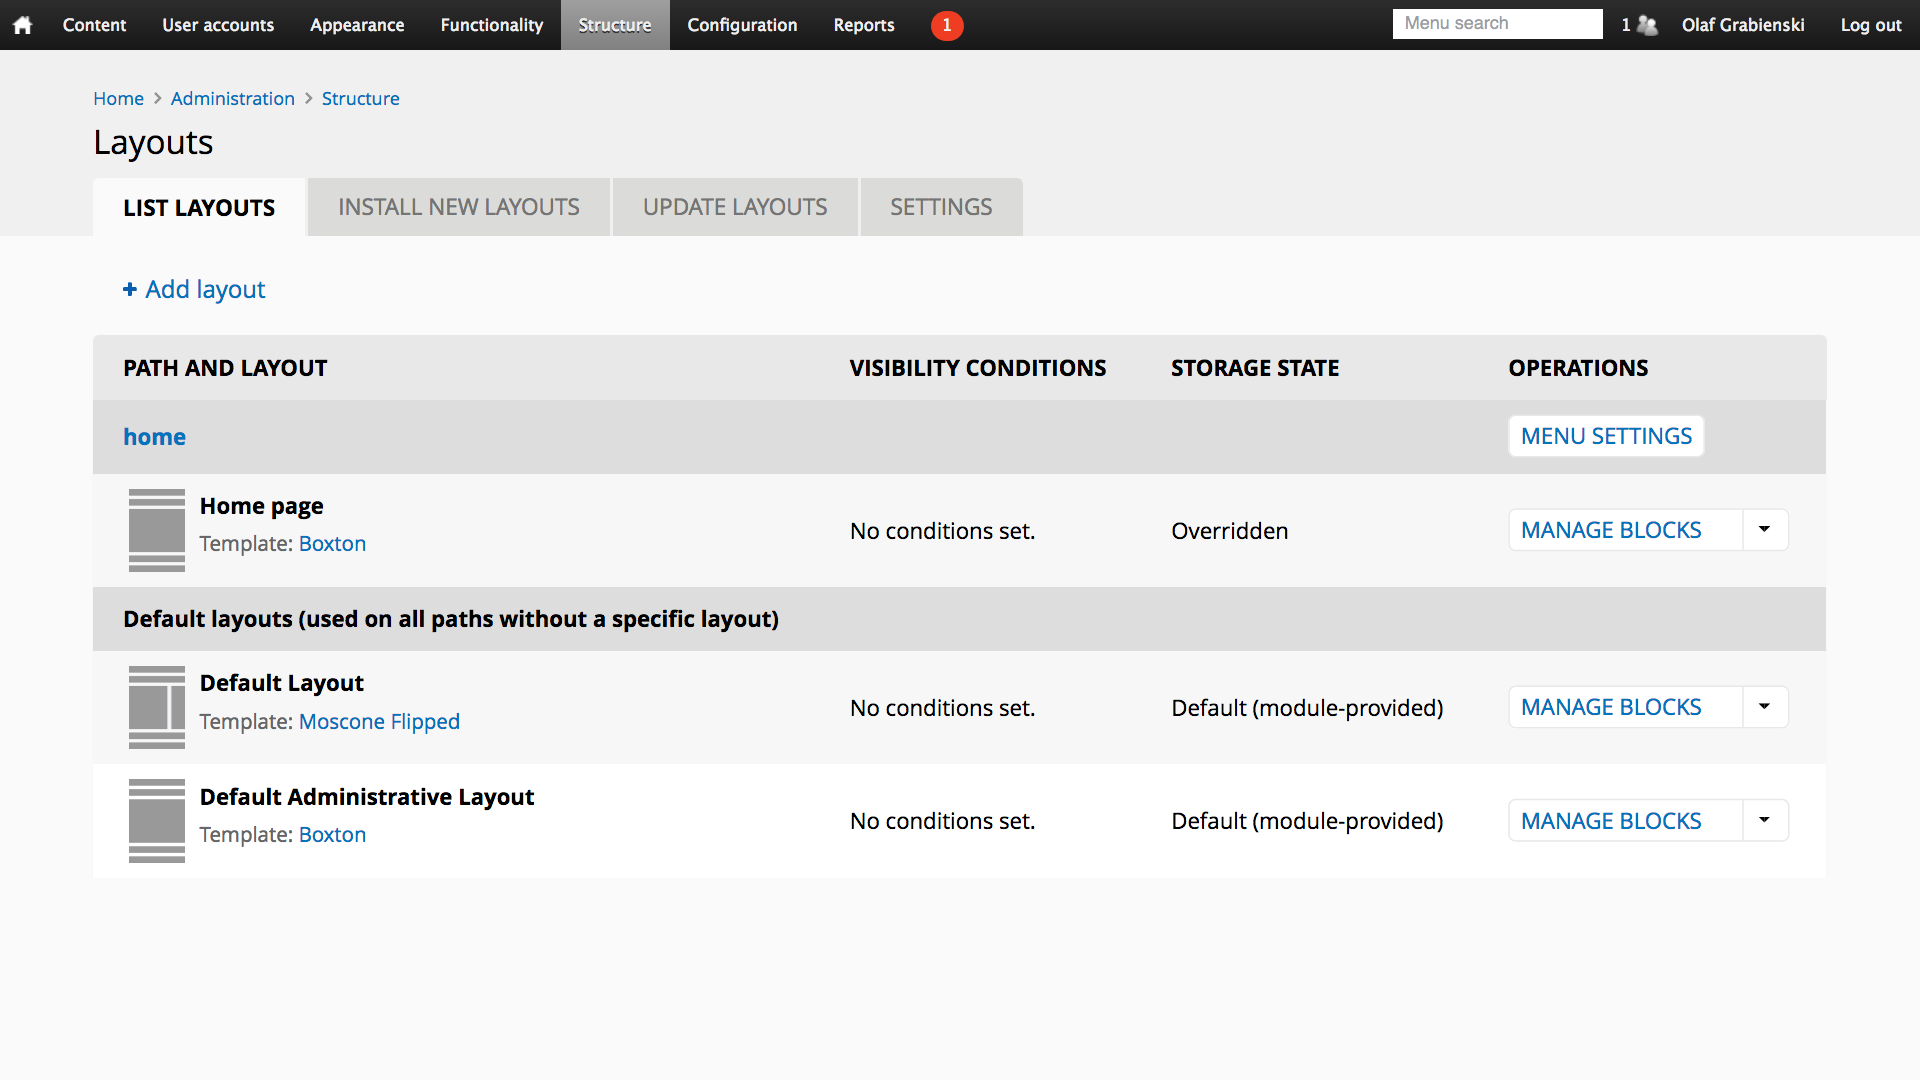Click the home icon in admin bar
The image size is (1920, 1080).
pos(22,25)
